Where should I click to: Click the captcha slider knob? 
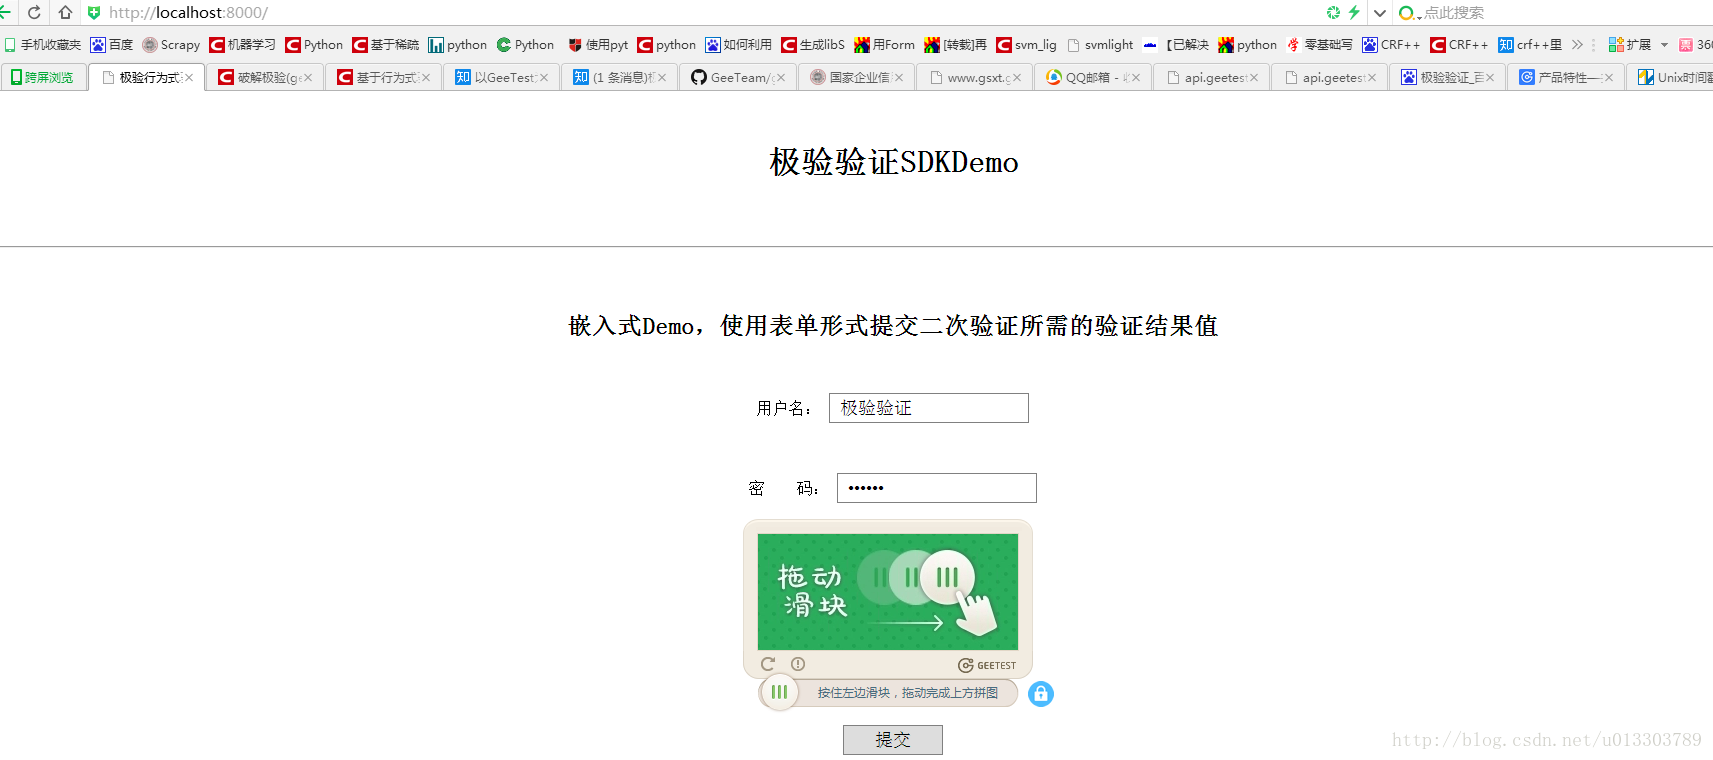click(x=779, y=692)
